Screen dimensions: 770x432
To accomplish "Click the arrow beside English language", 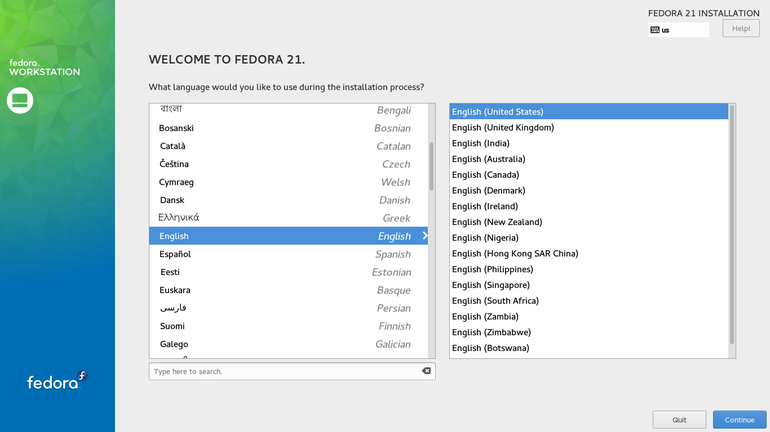I will [425, 236].
